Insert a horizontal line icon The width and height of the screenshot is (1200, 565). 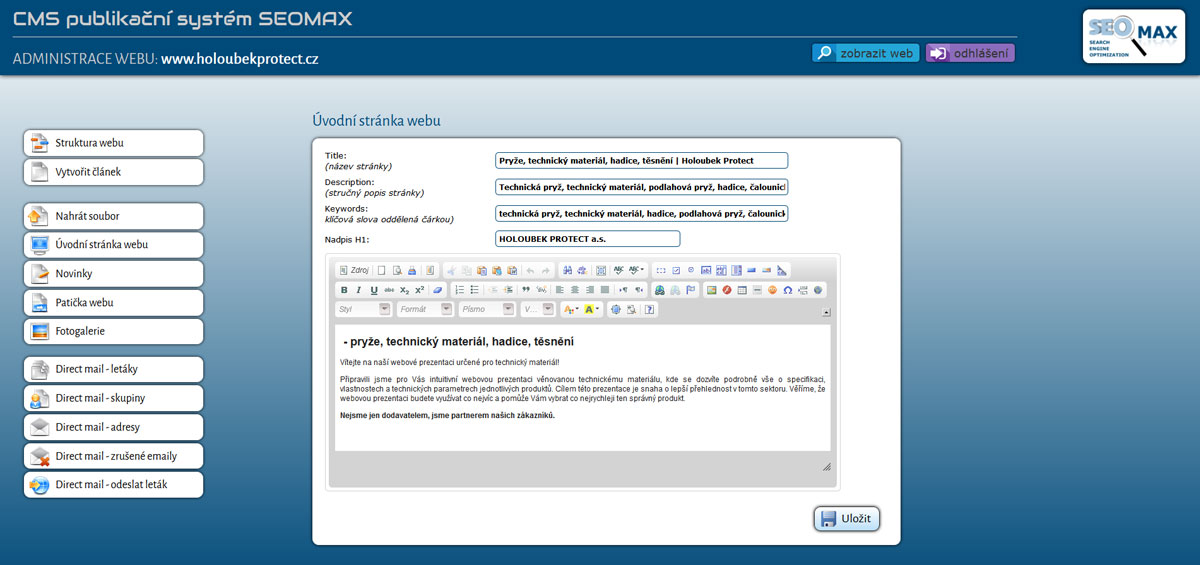point(757,290)
